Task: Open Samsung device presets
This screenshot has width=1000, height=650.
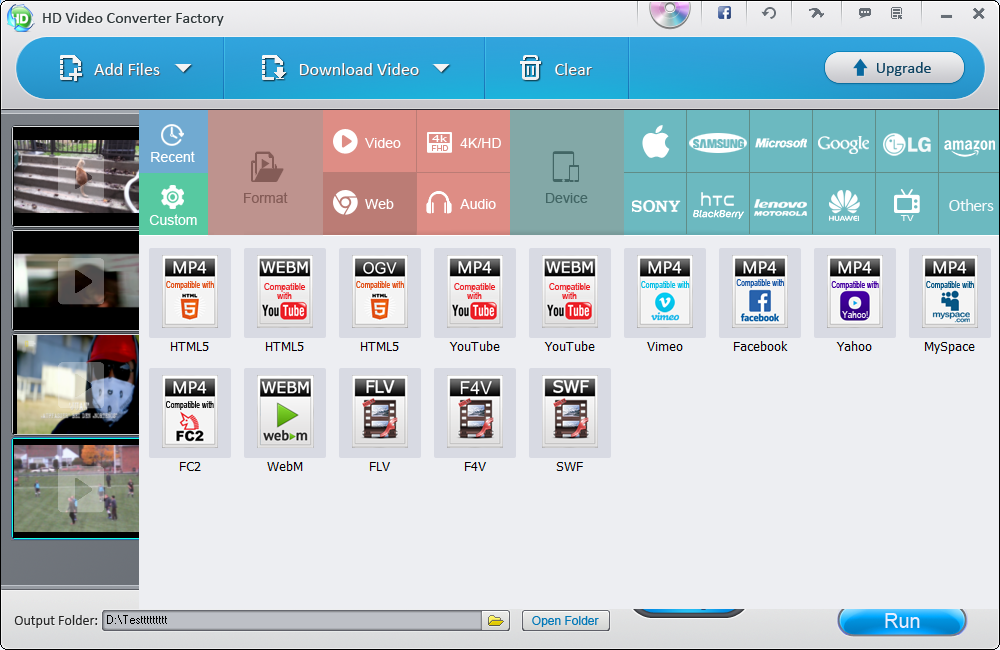Action: tap(717, 142)
